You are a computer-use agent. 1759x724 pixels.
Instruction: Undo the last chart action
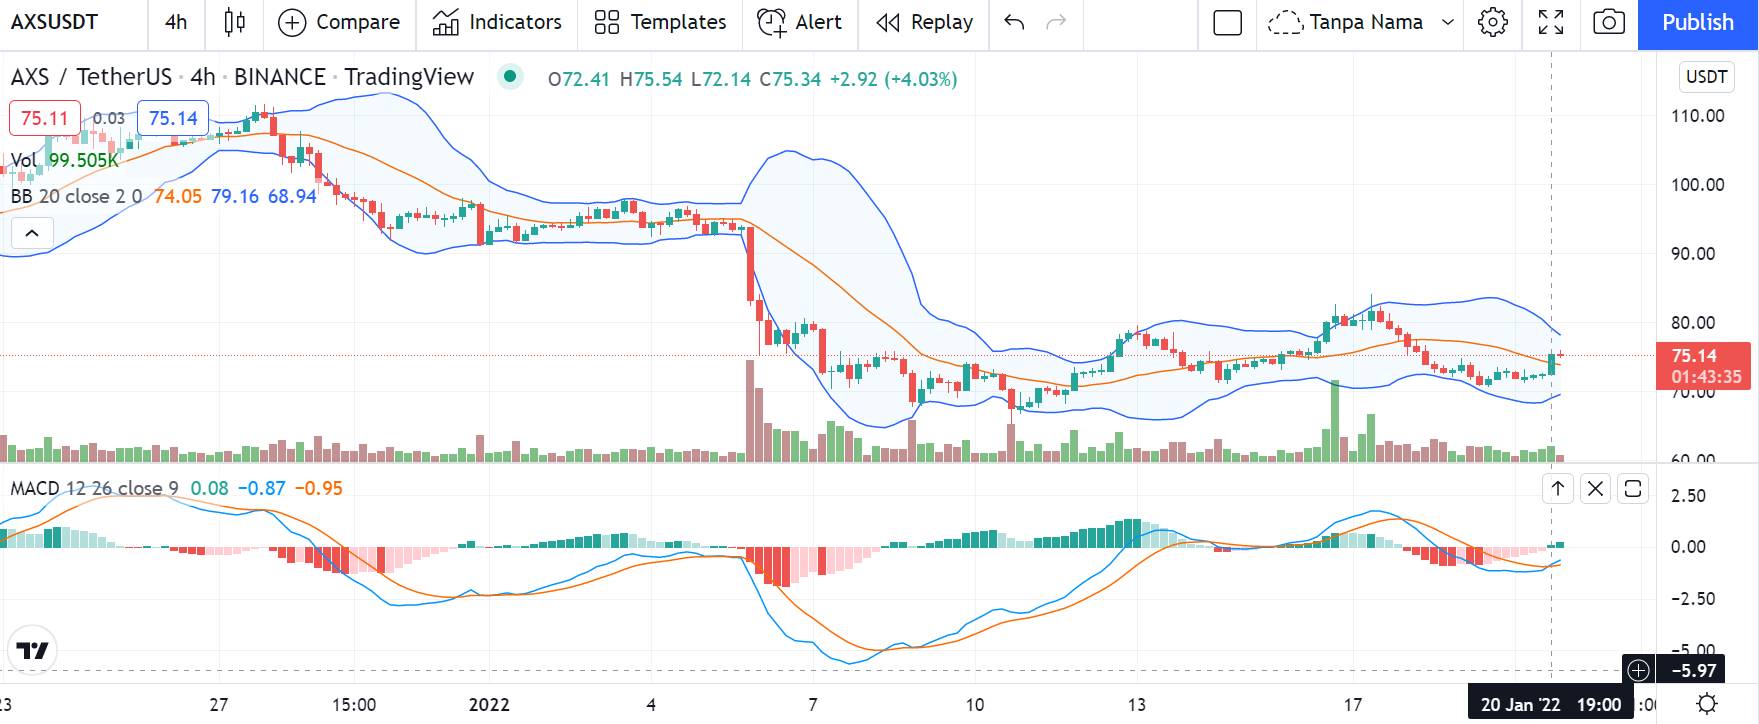tap(1014, 22)
